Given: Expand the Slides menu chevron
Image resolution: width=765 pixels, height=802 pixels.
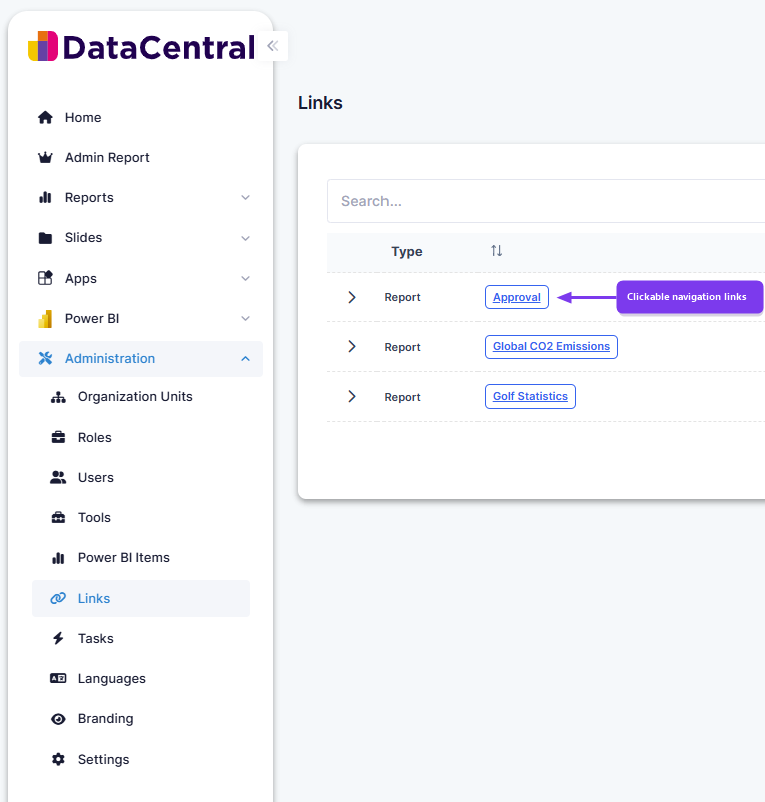Looking at the screenshot, I should [x=245, y=238].
